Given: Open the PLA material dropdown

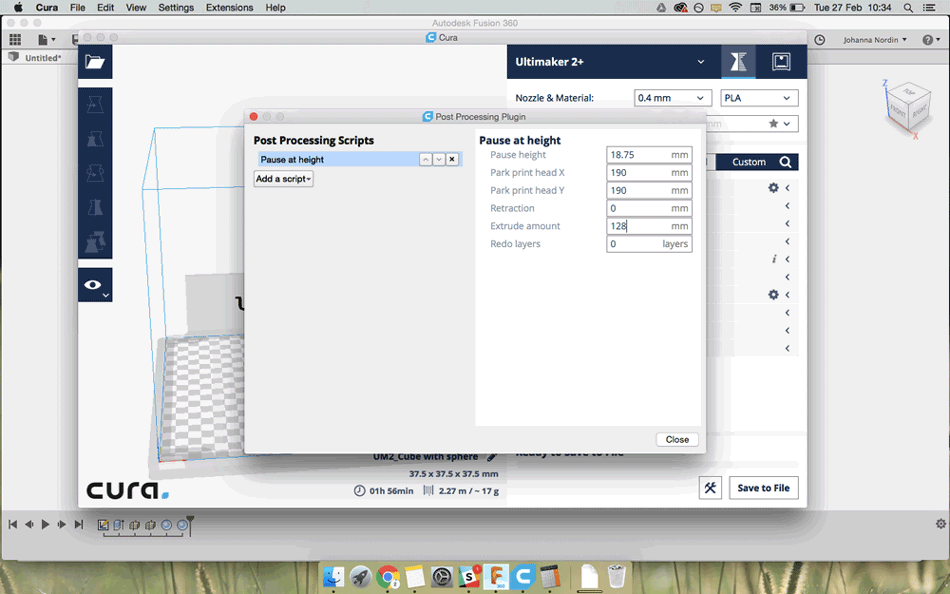Looking at the screenshot, I should [x=759, y=98].
